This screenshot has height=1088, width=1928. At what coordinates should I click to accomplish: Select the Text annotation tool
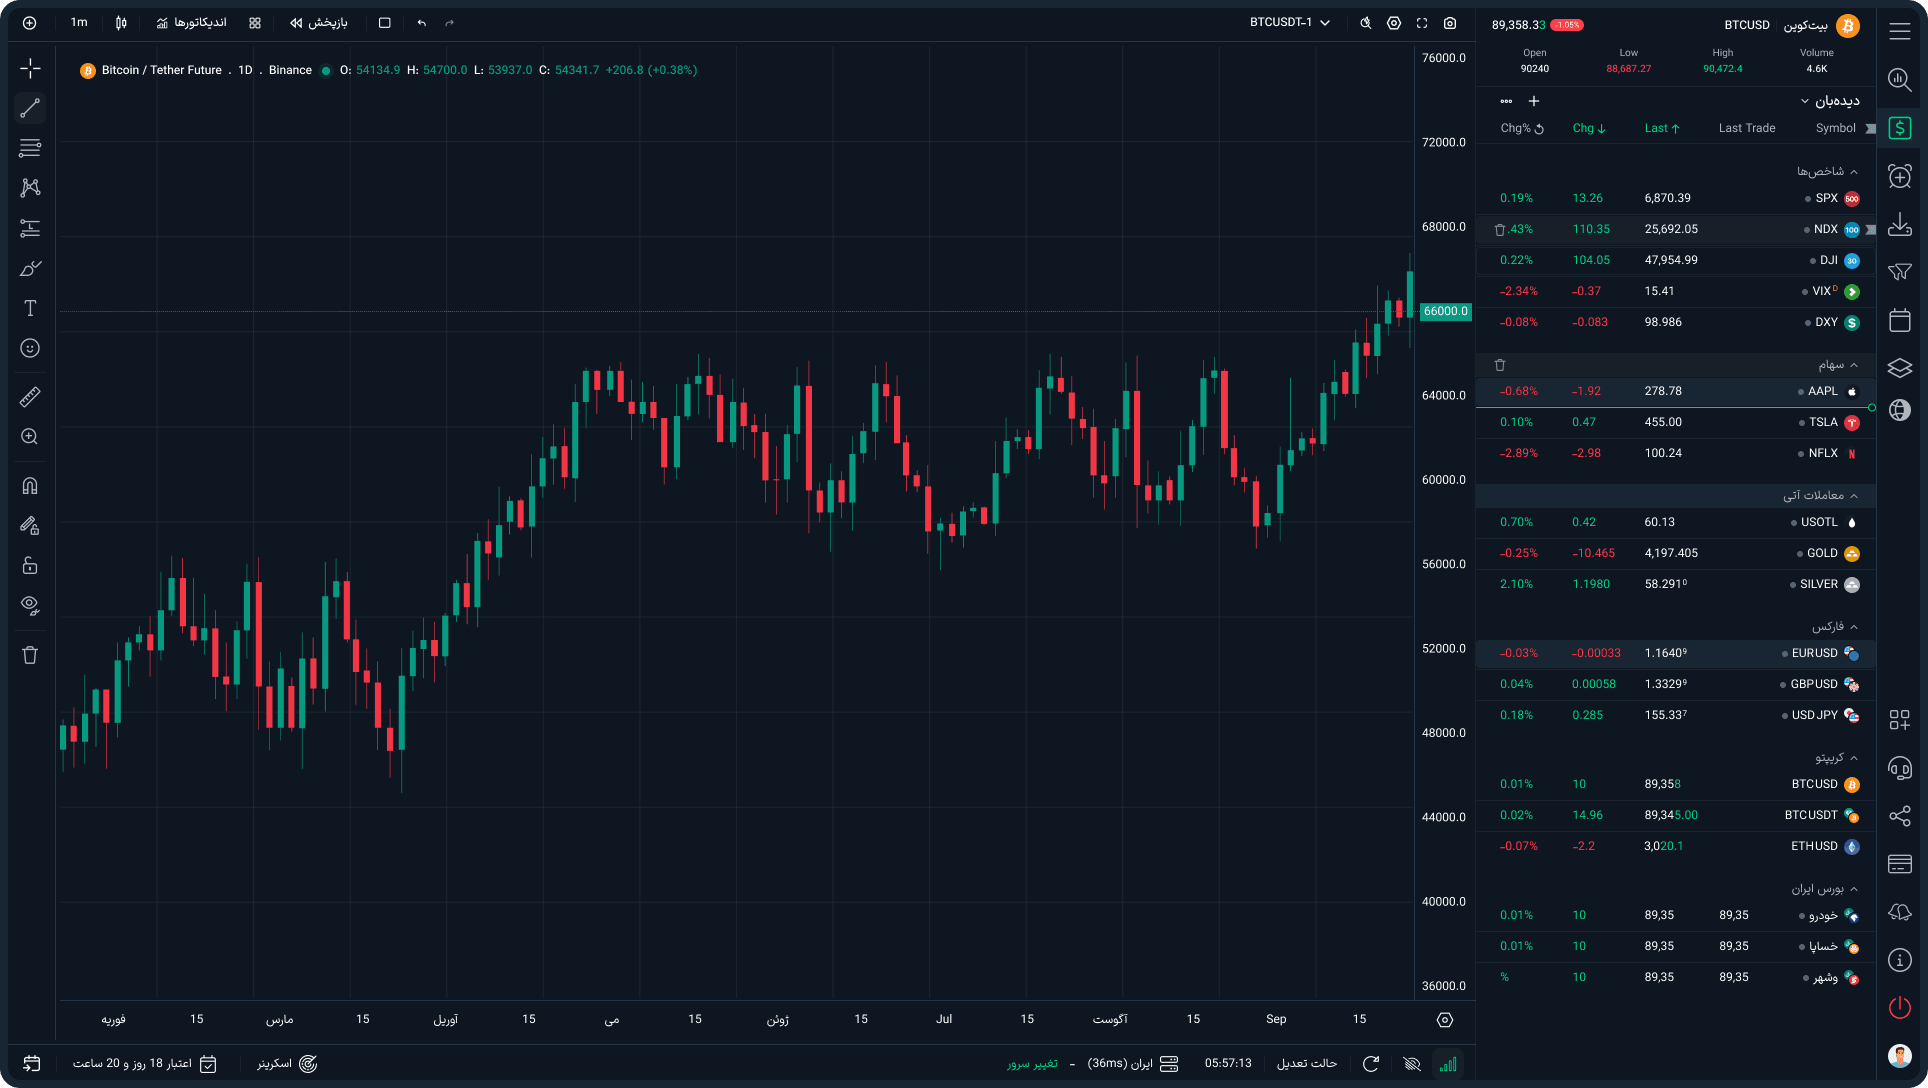[30, 308]
